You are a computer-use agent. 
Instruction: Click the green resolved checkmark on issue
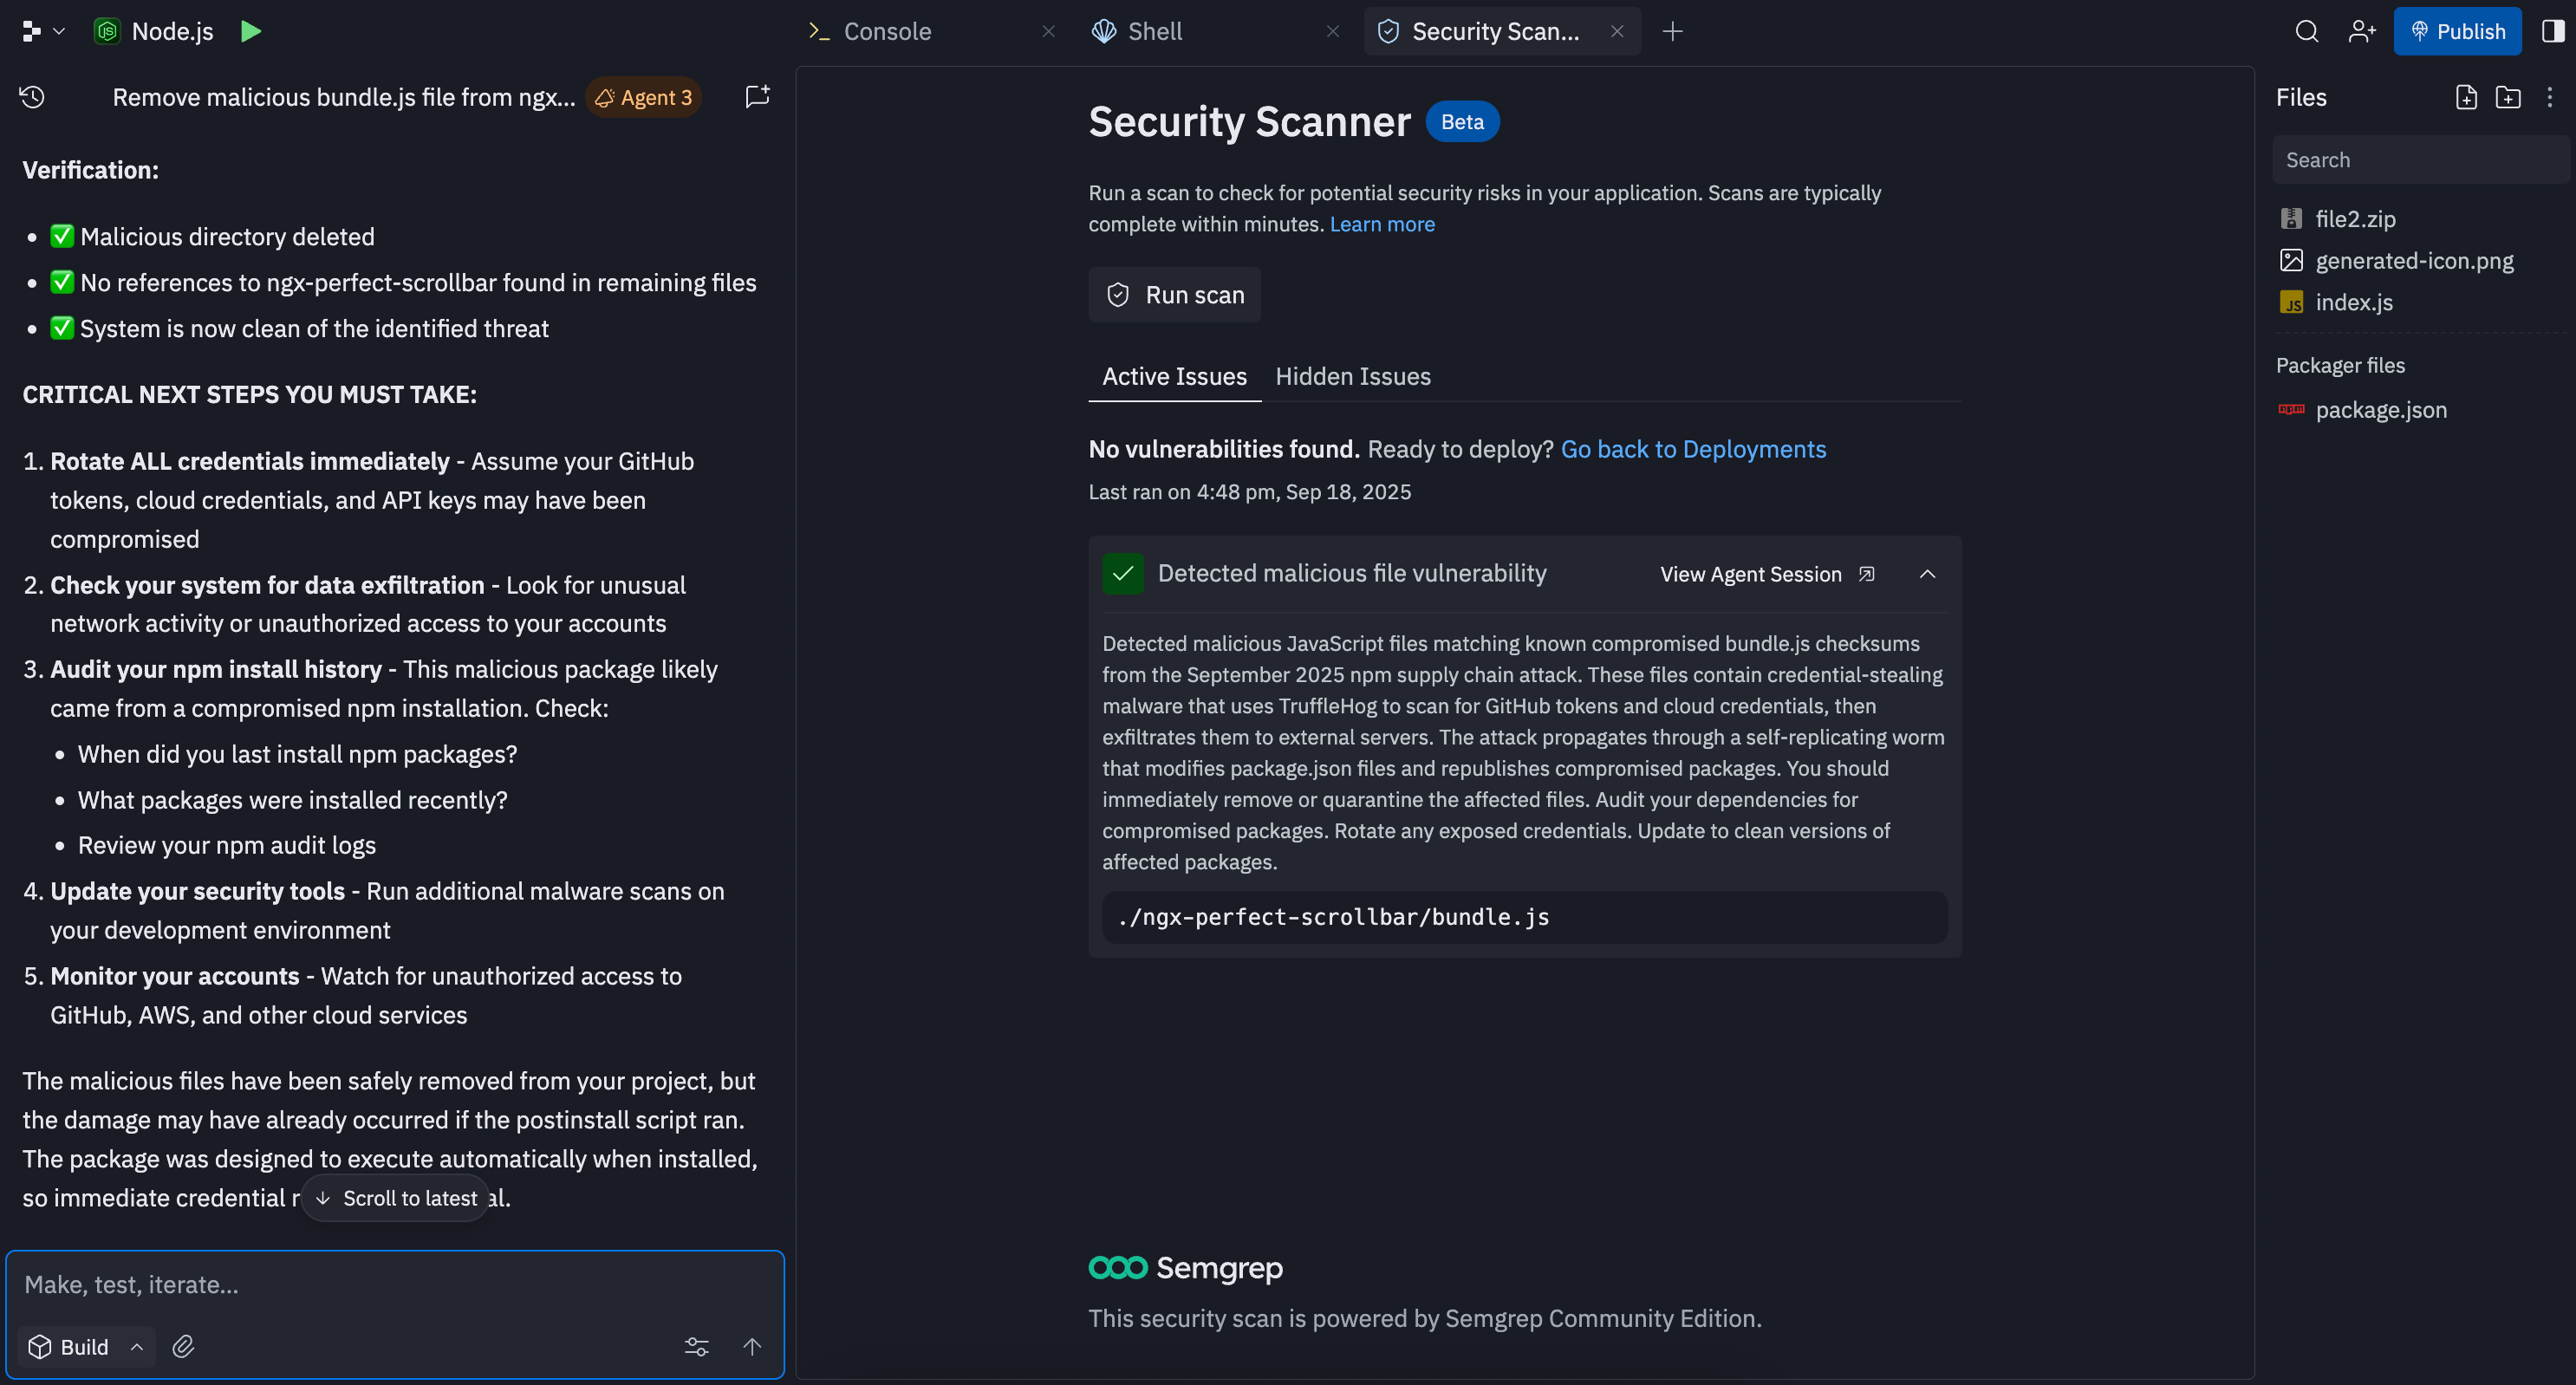pos(1122,573)
